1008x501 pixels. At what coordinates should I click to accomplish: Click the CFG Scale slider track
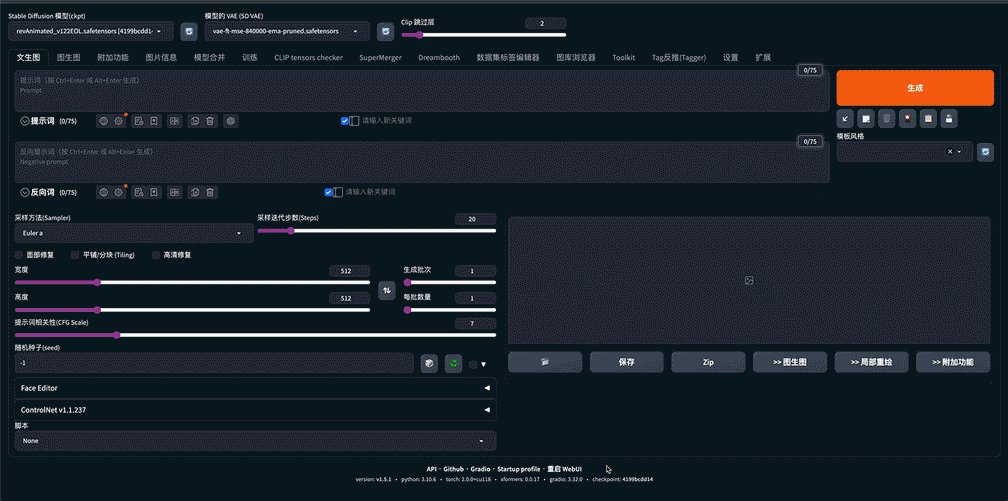point(255,334)
